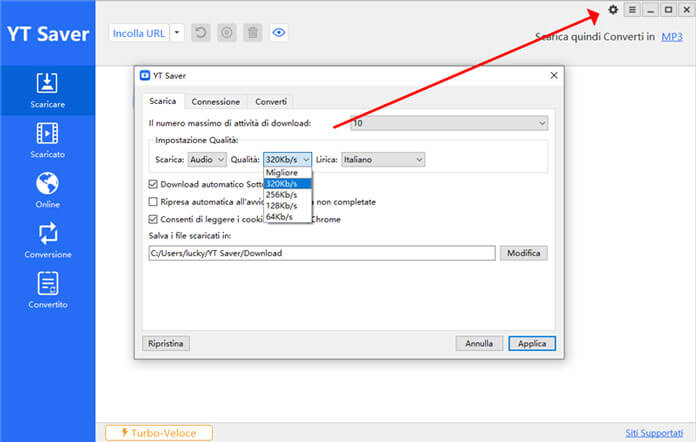Screen dimensions: 696x442
Task: Select 256Kb/s quality option
Action: coord(288,195)
